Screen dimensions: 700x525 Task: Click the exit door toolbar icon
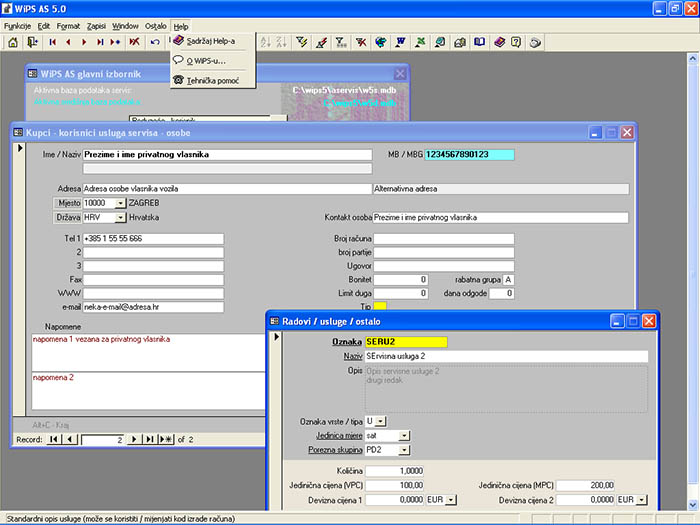tap(33, 42)
